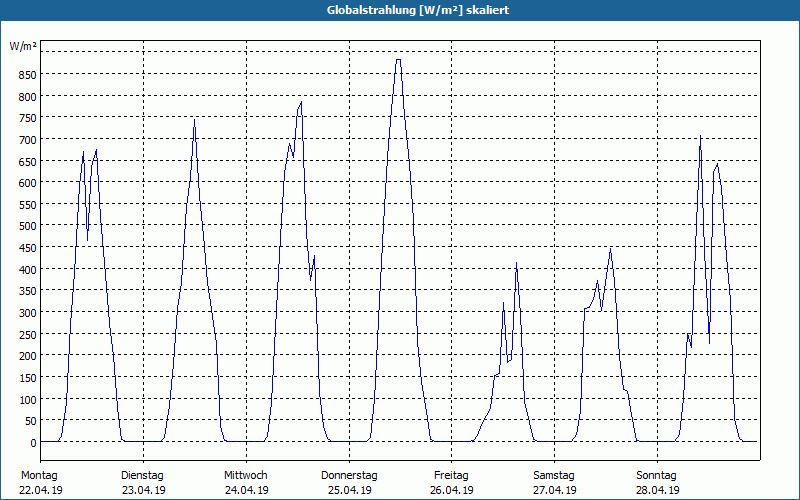Select the date 28.04.19

tap(658, 490)
